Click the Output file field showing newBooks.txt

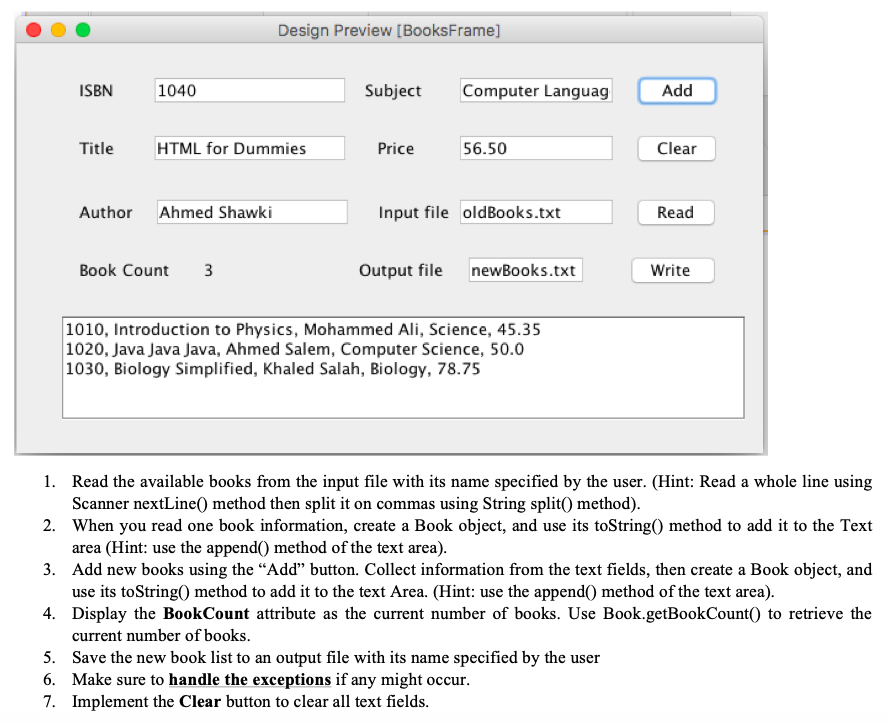point(526,270)
